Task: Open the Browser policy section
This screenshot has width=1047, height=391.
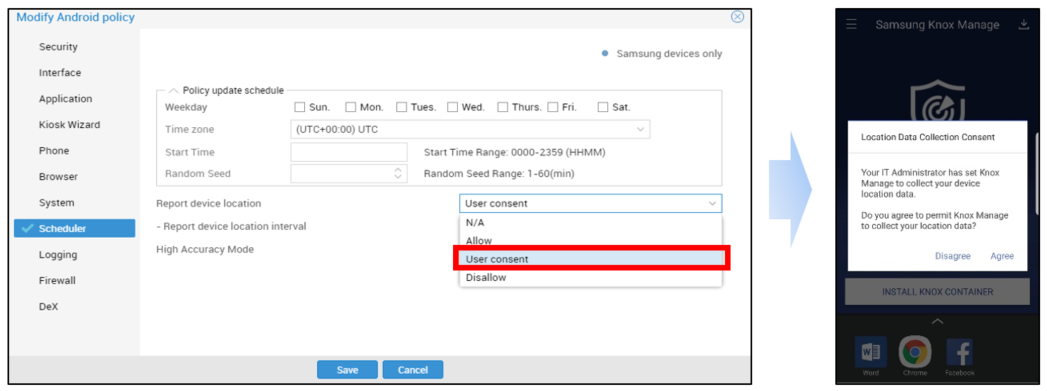Action: click(58, 177)
